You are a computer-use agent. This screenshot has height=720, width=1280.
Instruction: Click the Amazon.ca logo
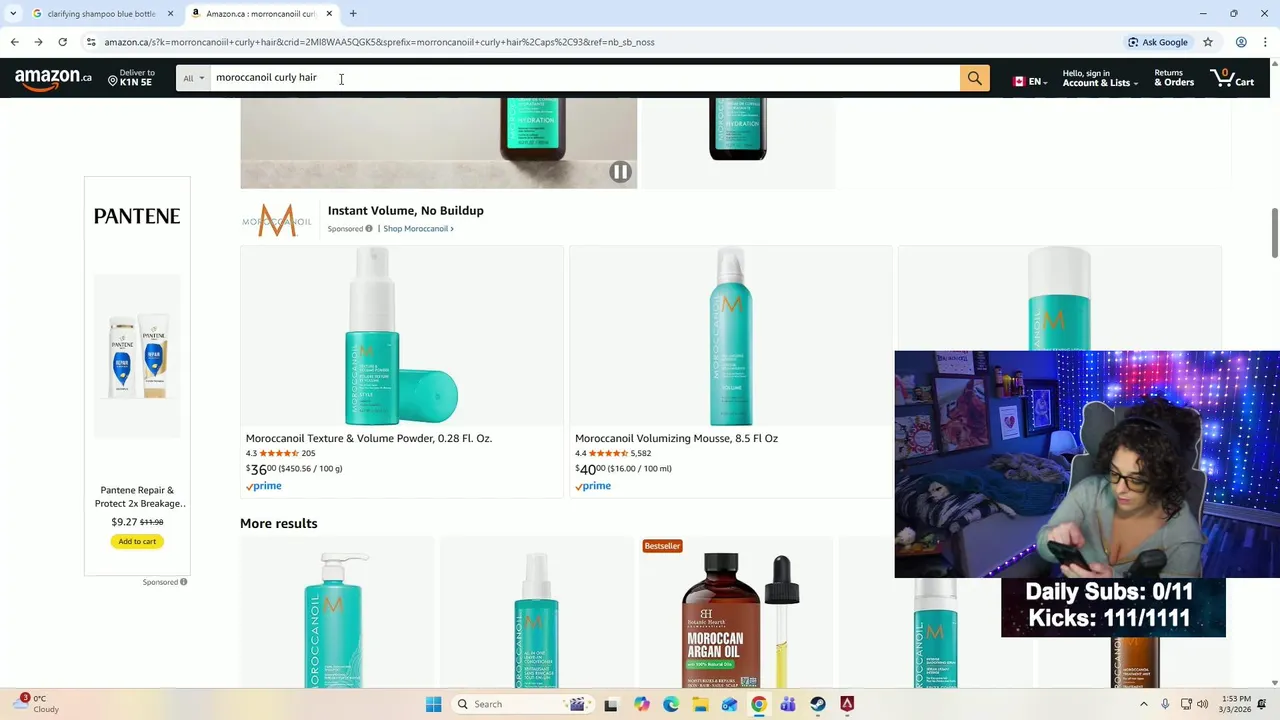[53, 78]
